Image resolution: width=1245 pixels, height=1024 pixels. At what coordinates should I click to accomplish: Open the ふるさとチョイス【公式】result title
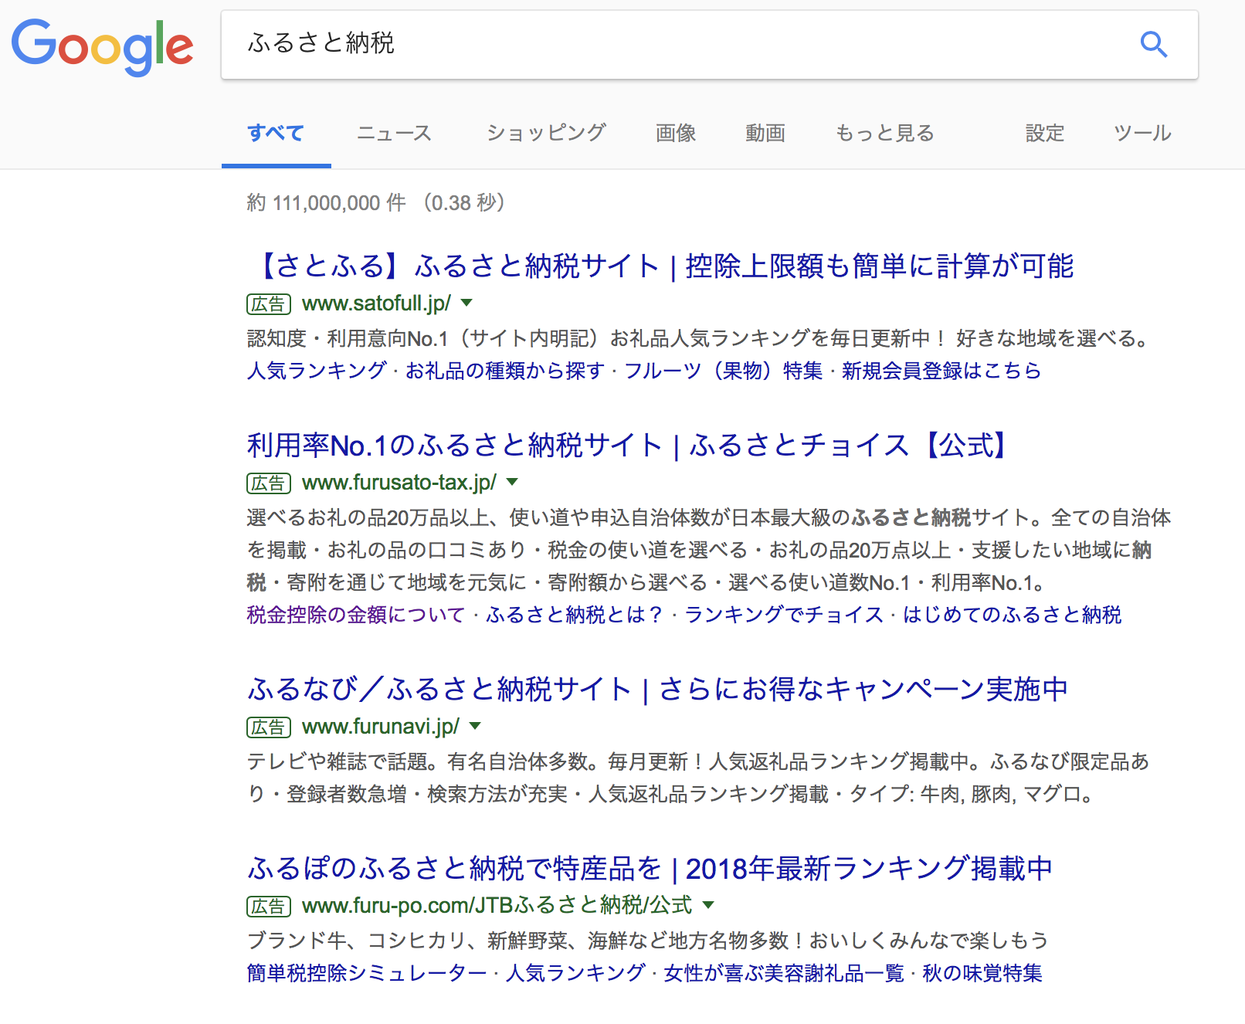[x=631, y=445]
